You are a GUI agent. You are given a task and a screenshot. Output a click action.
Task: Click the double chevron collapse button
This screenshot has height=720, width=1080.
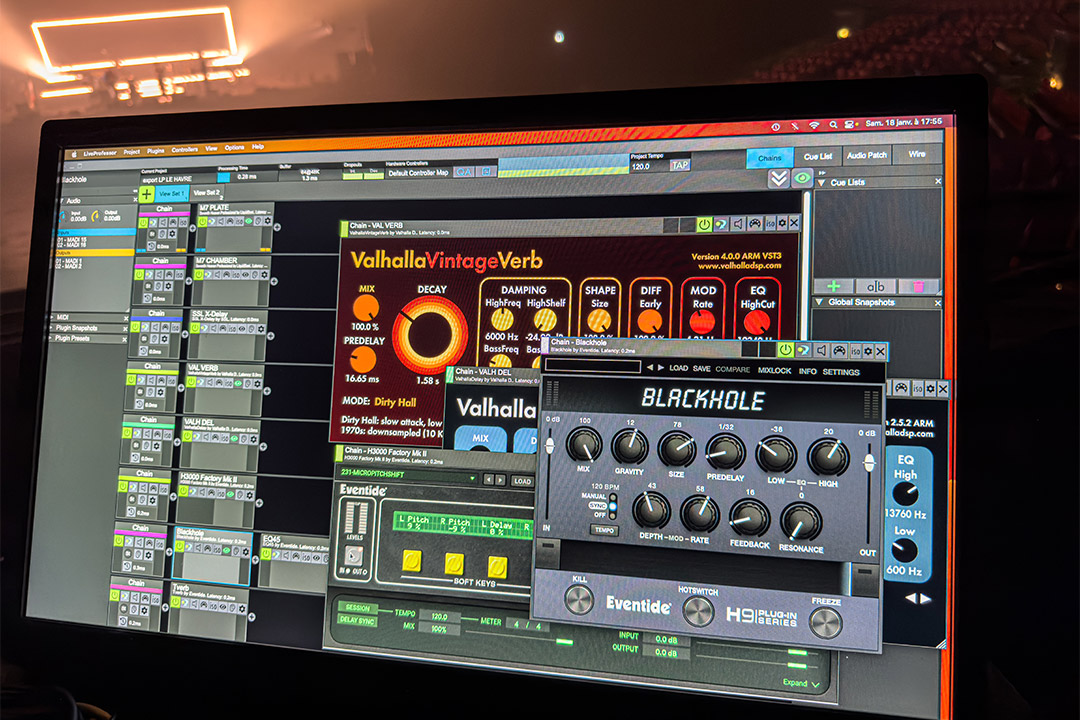(778, 178)
